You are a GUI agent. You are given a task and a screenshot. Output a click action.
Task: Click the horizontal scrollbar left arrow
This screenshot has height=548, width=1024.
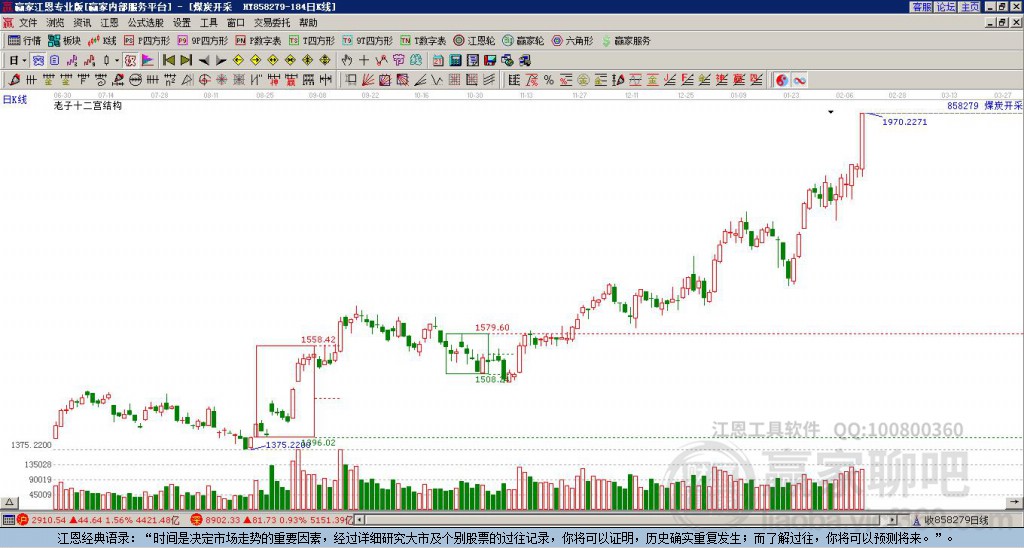(x=360, y=520)
